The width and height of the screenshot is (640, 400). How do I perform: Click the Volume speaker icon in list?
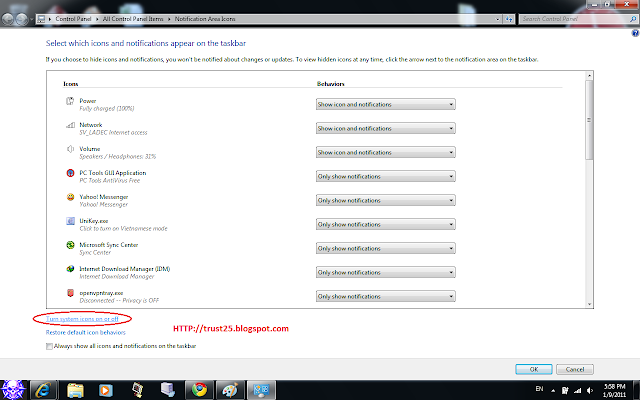(x=70, y=149)
